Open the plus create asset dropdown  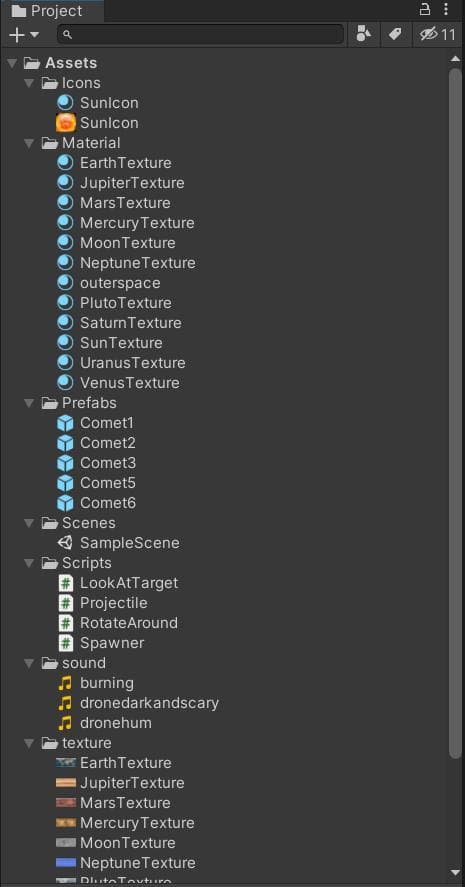[24, 35]
